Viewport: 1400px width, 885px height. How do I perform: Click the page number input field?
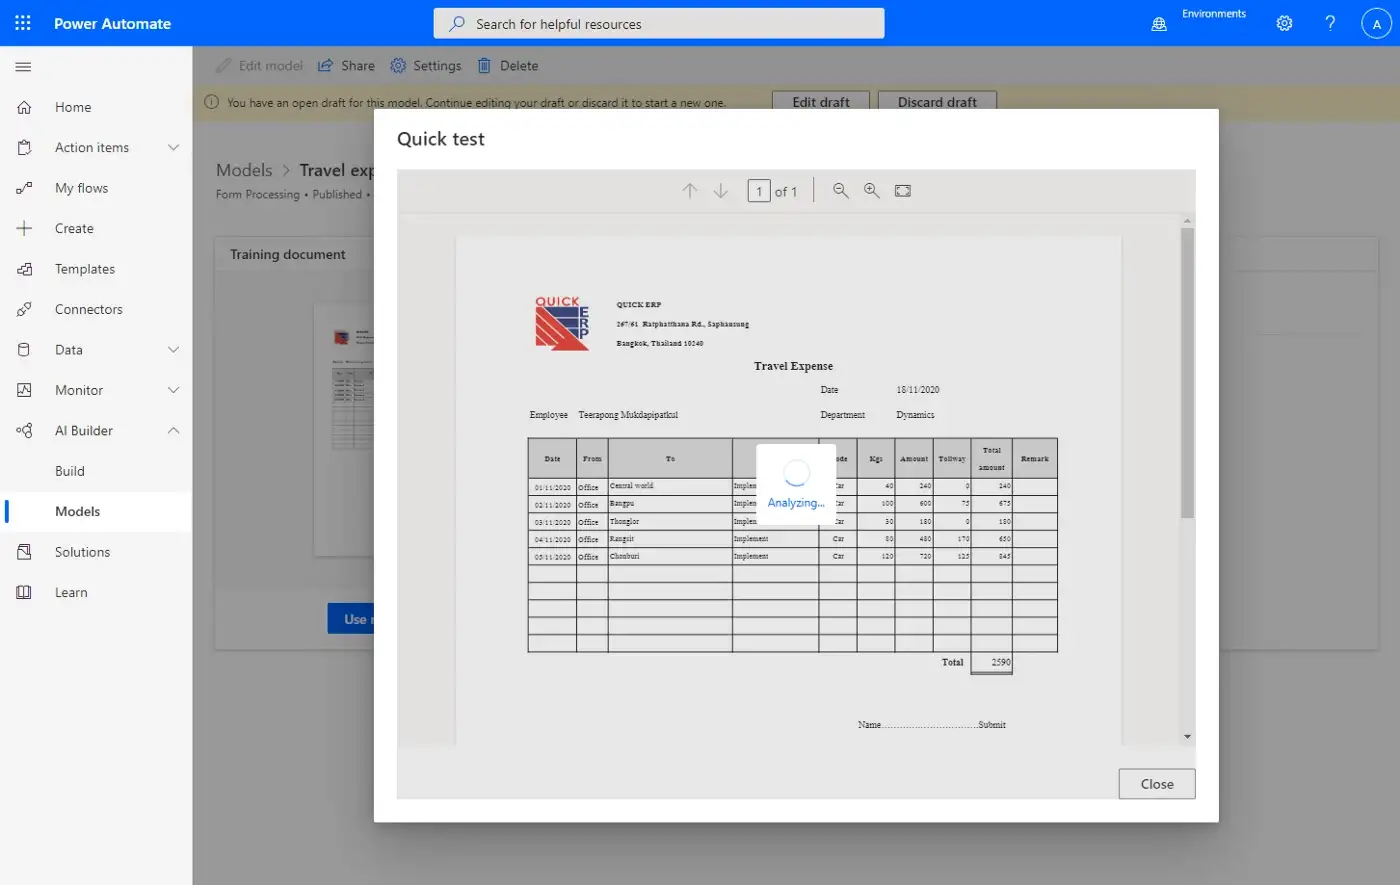pyautogui.click(x=759, y=191)
